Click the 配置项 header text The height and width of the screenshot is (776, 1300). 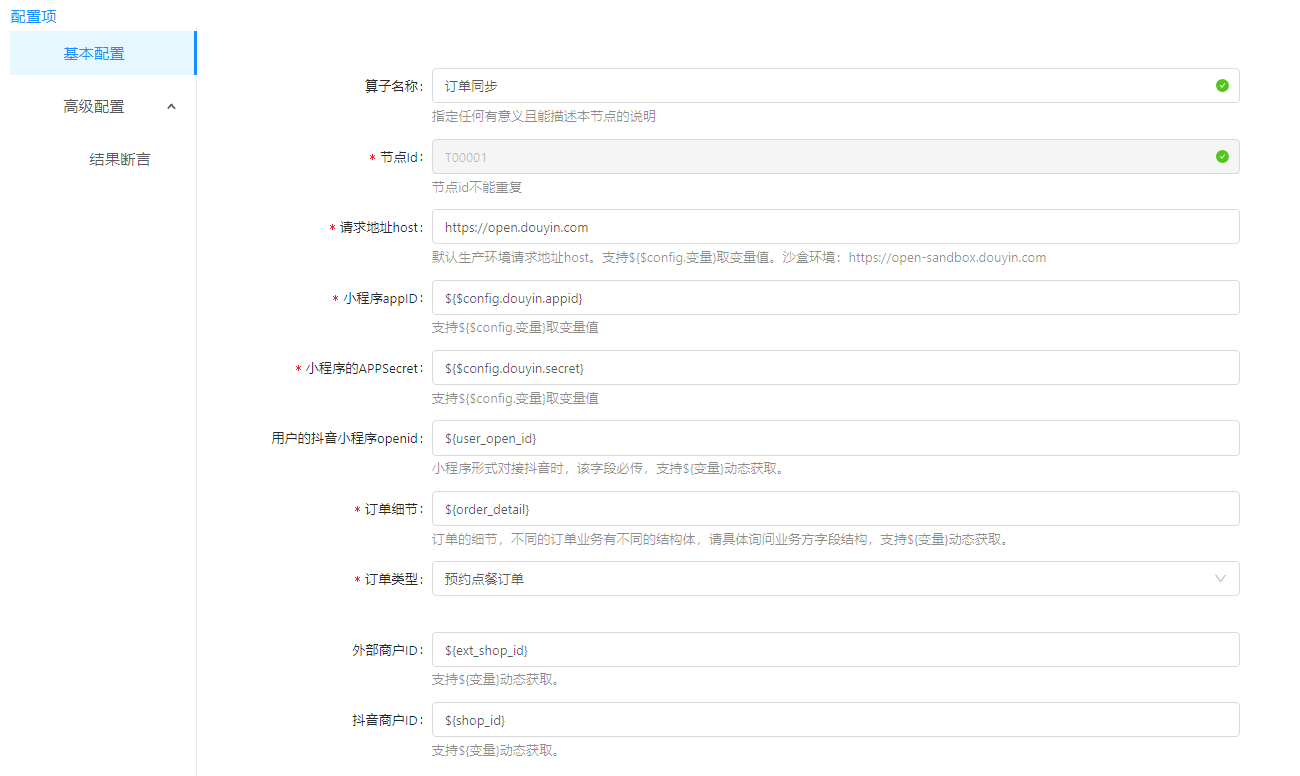[x=33, y=17]
